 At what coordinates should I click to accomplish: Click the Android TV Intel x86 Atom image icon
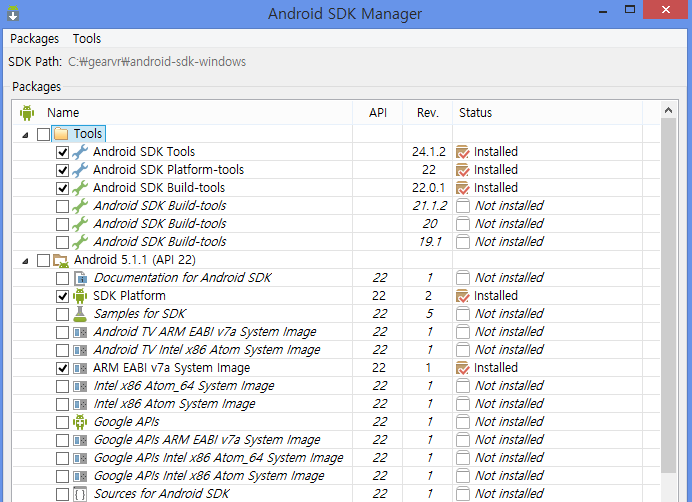pos(80,350)
